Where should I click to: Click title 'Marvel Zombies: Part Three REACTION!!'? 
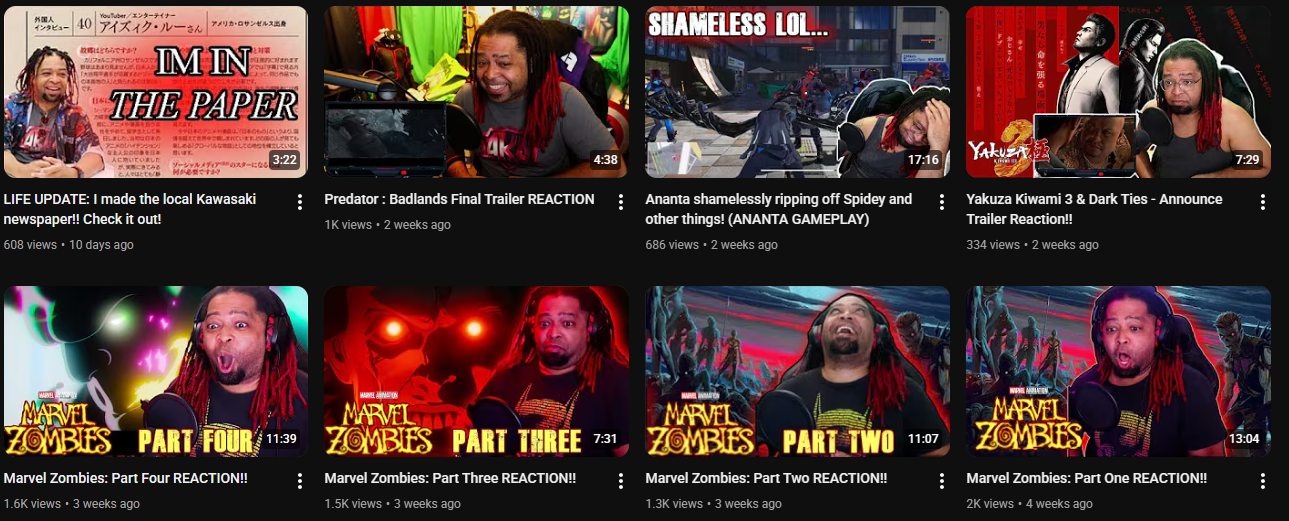click(x=450, y=479)
